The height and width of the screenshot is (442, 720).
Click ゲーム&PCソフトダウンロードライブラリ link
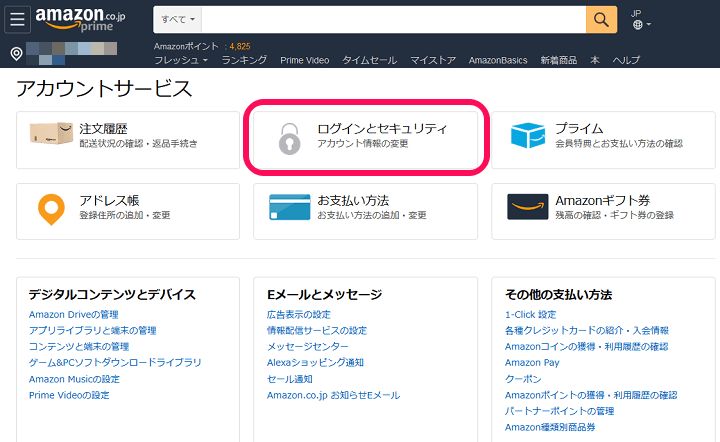click(x=115, y=363)
